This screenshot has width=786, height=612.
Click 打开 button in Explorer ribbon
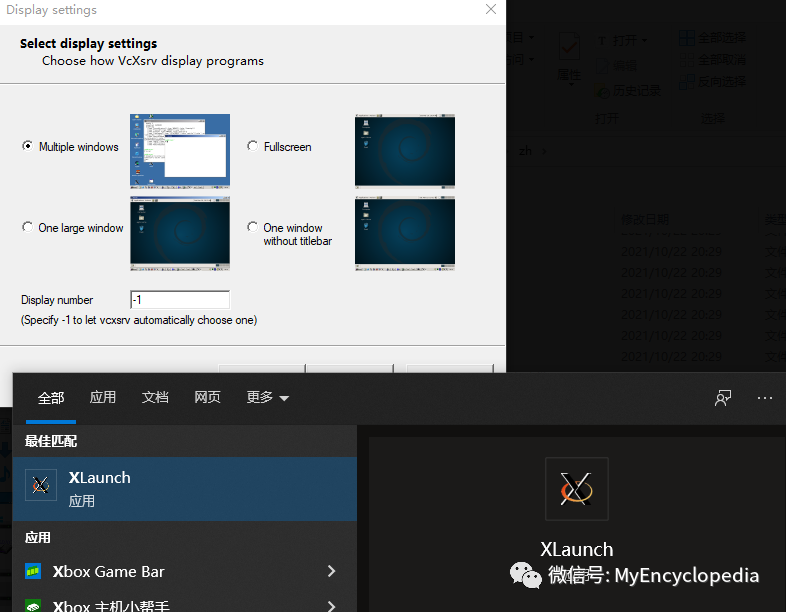coord(622,40)
